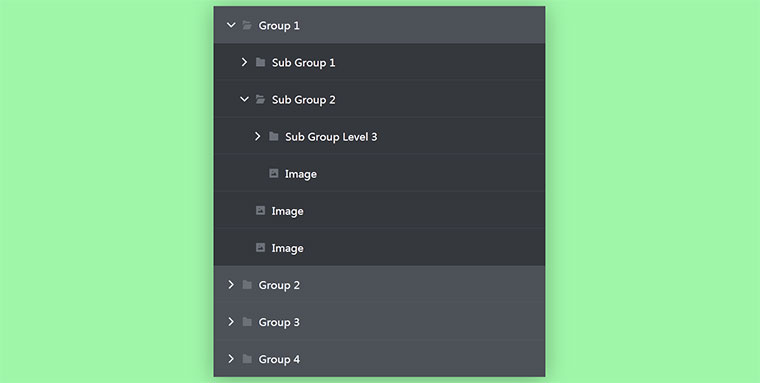Select the Group 1 label

click(279, 26)
